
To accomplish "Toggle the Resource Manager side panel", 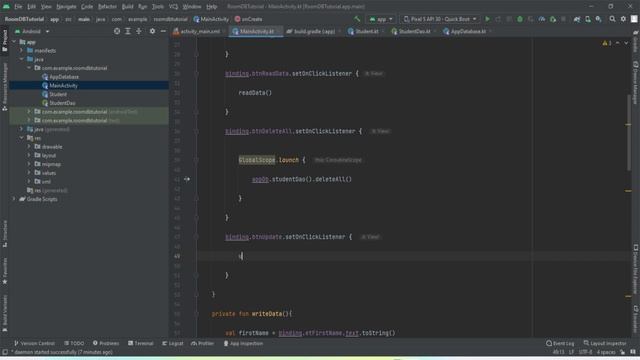I will click(x=4, y=87).
